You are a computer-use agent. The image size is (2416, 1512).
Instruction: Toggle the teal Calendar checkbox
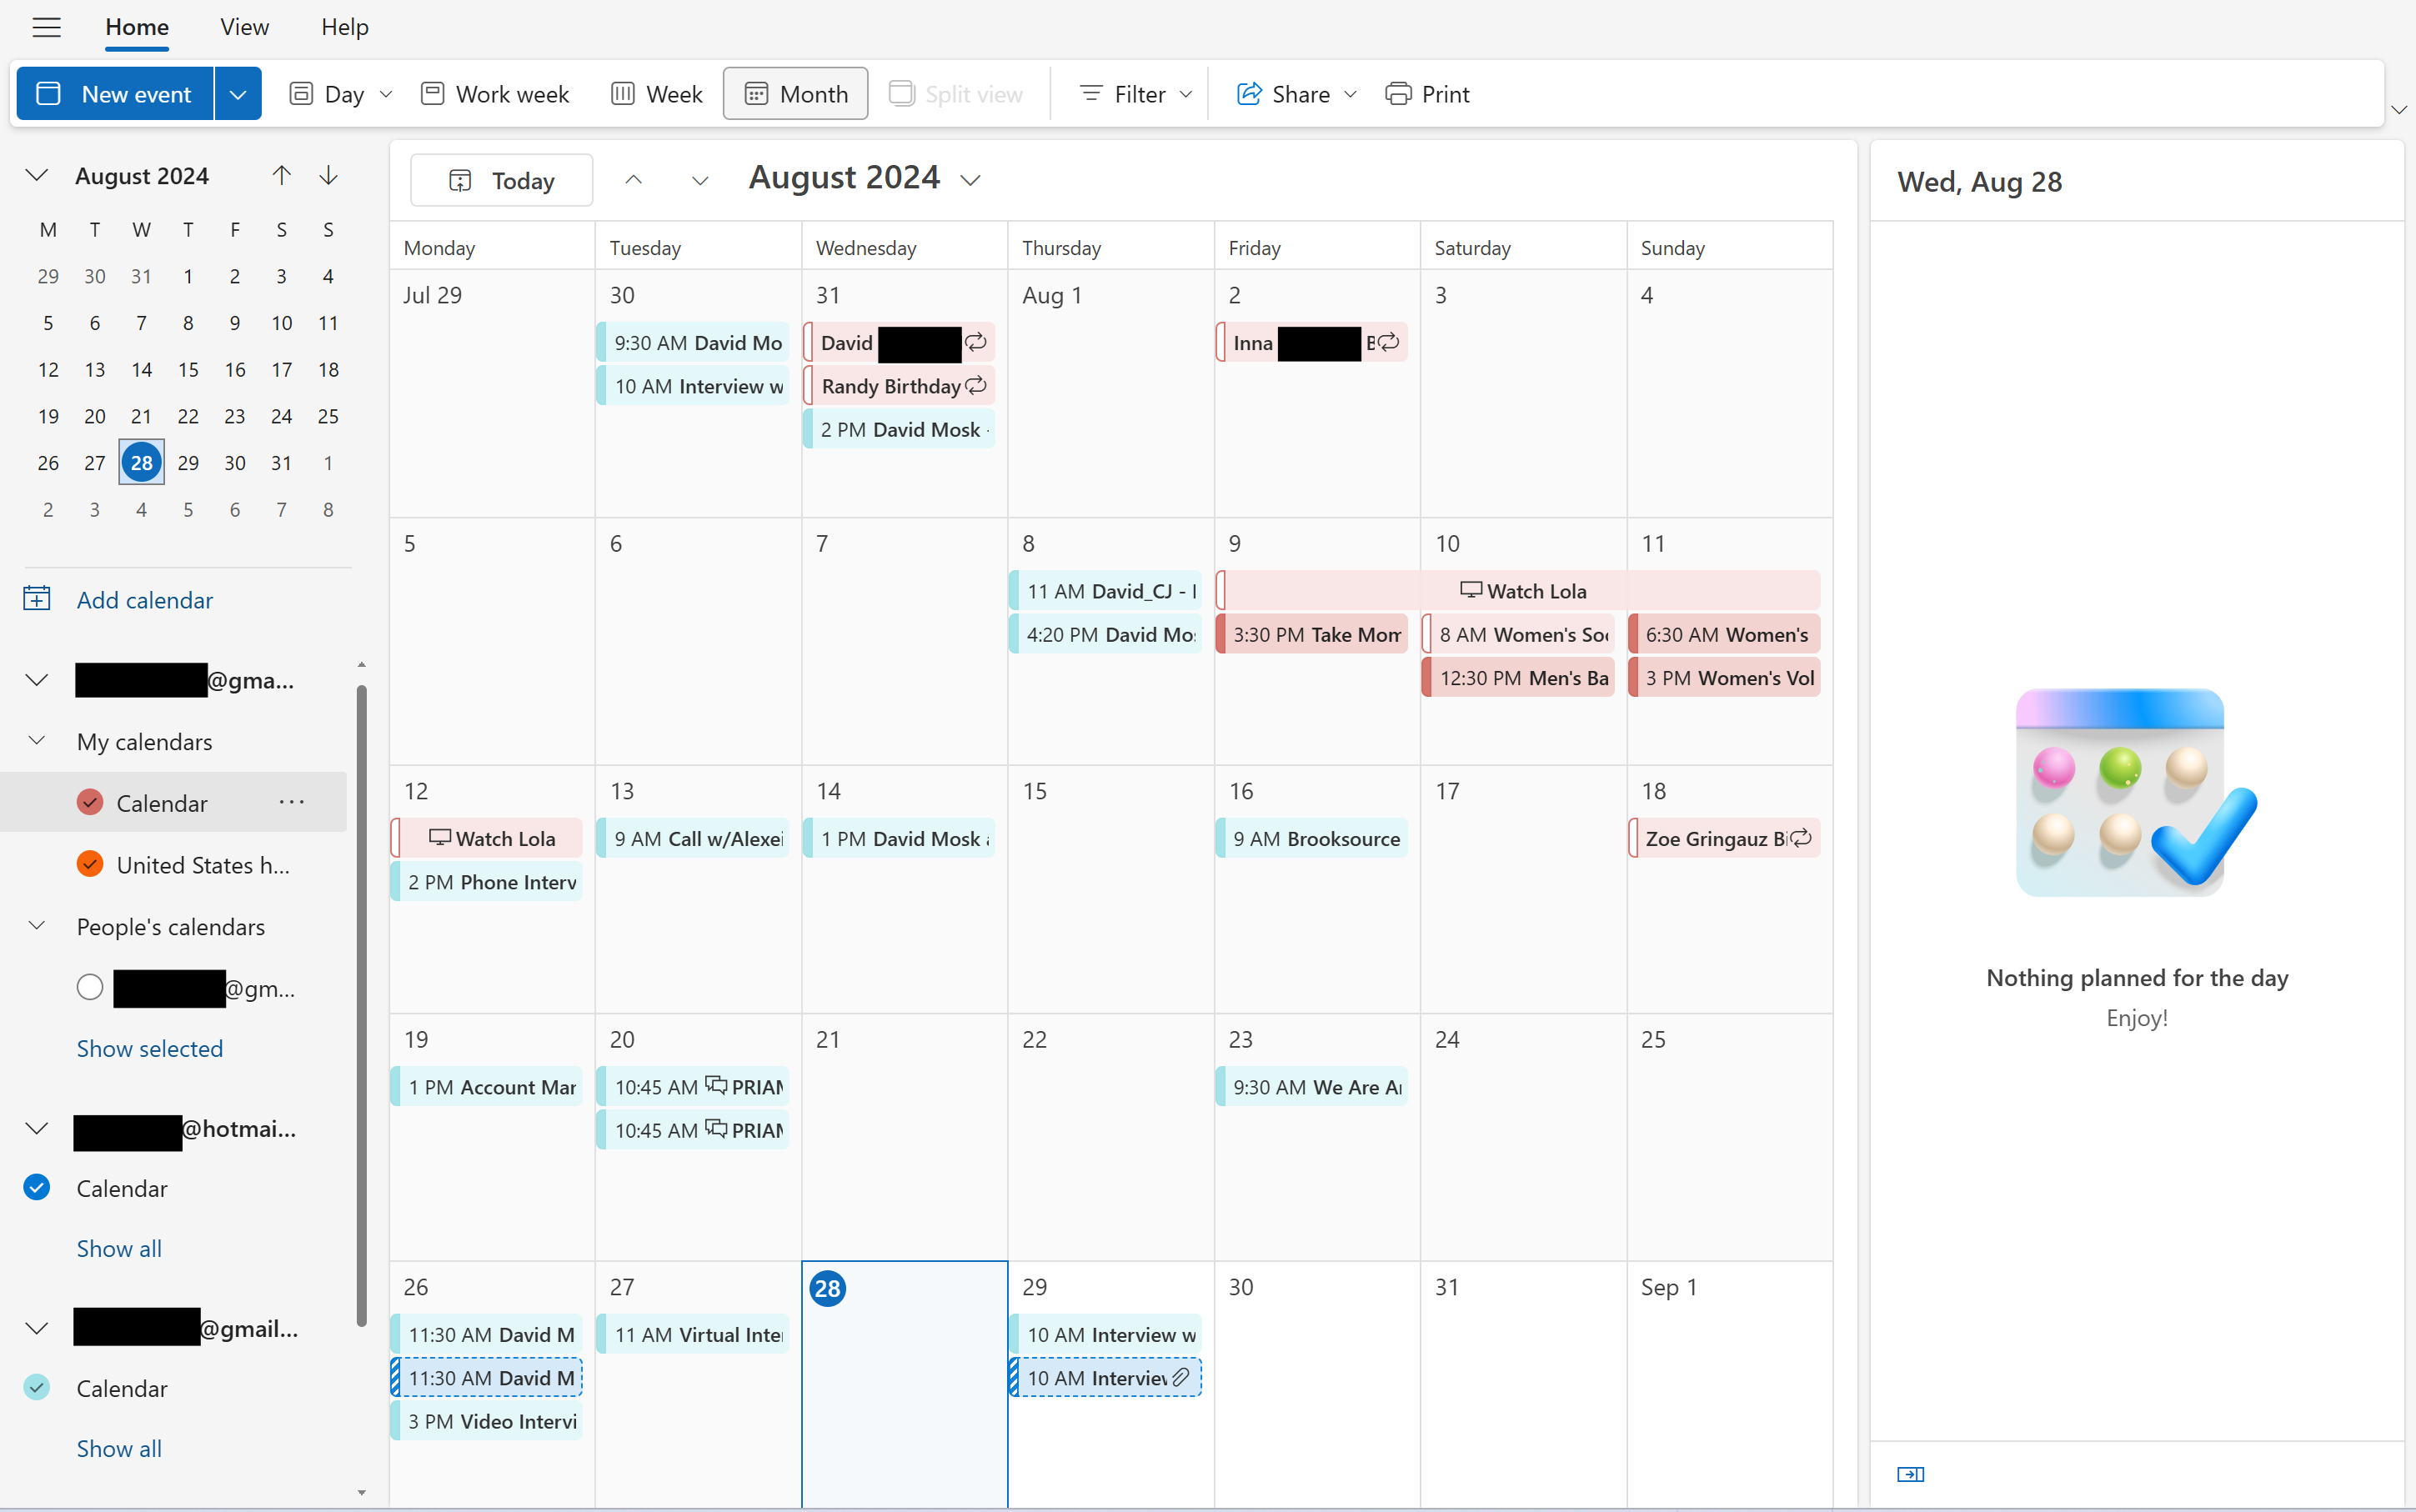click(x=37, y=1388)
